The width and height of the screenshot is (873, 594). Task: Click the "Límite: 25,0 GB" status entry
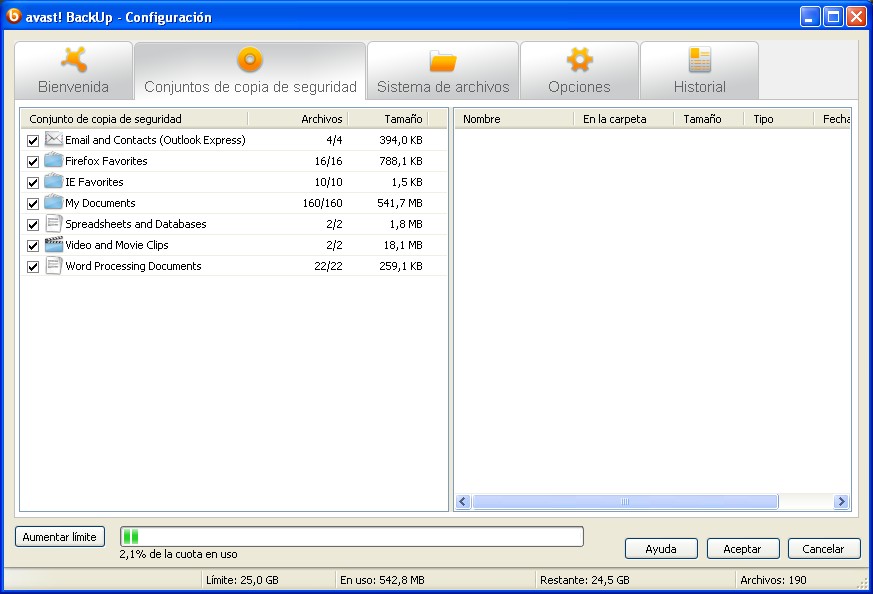tap(242, 580)
